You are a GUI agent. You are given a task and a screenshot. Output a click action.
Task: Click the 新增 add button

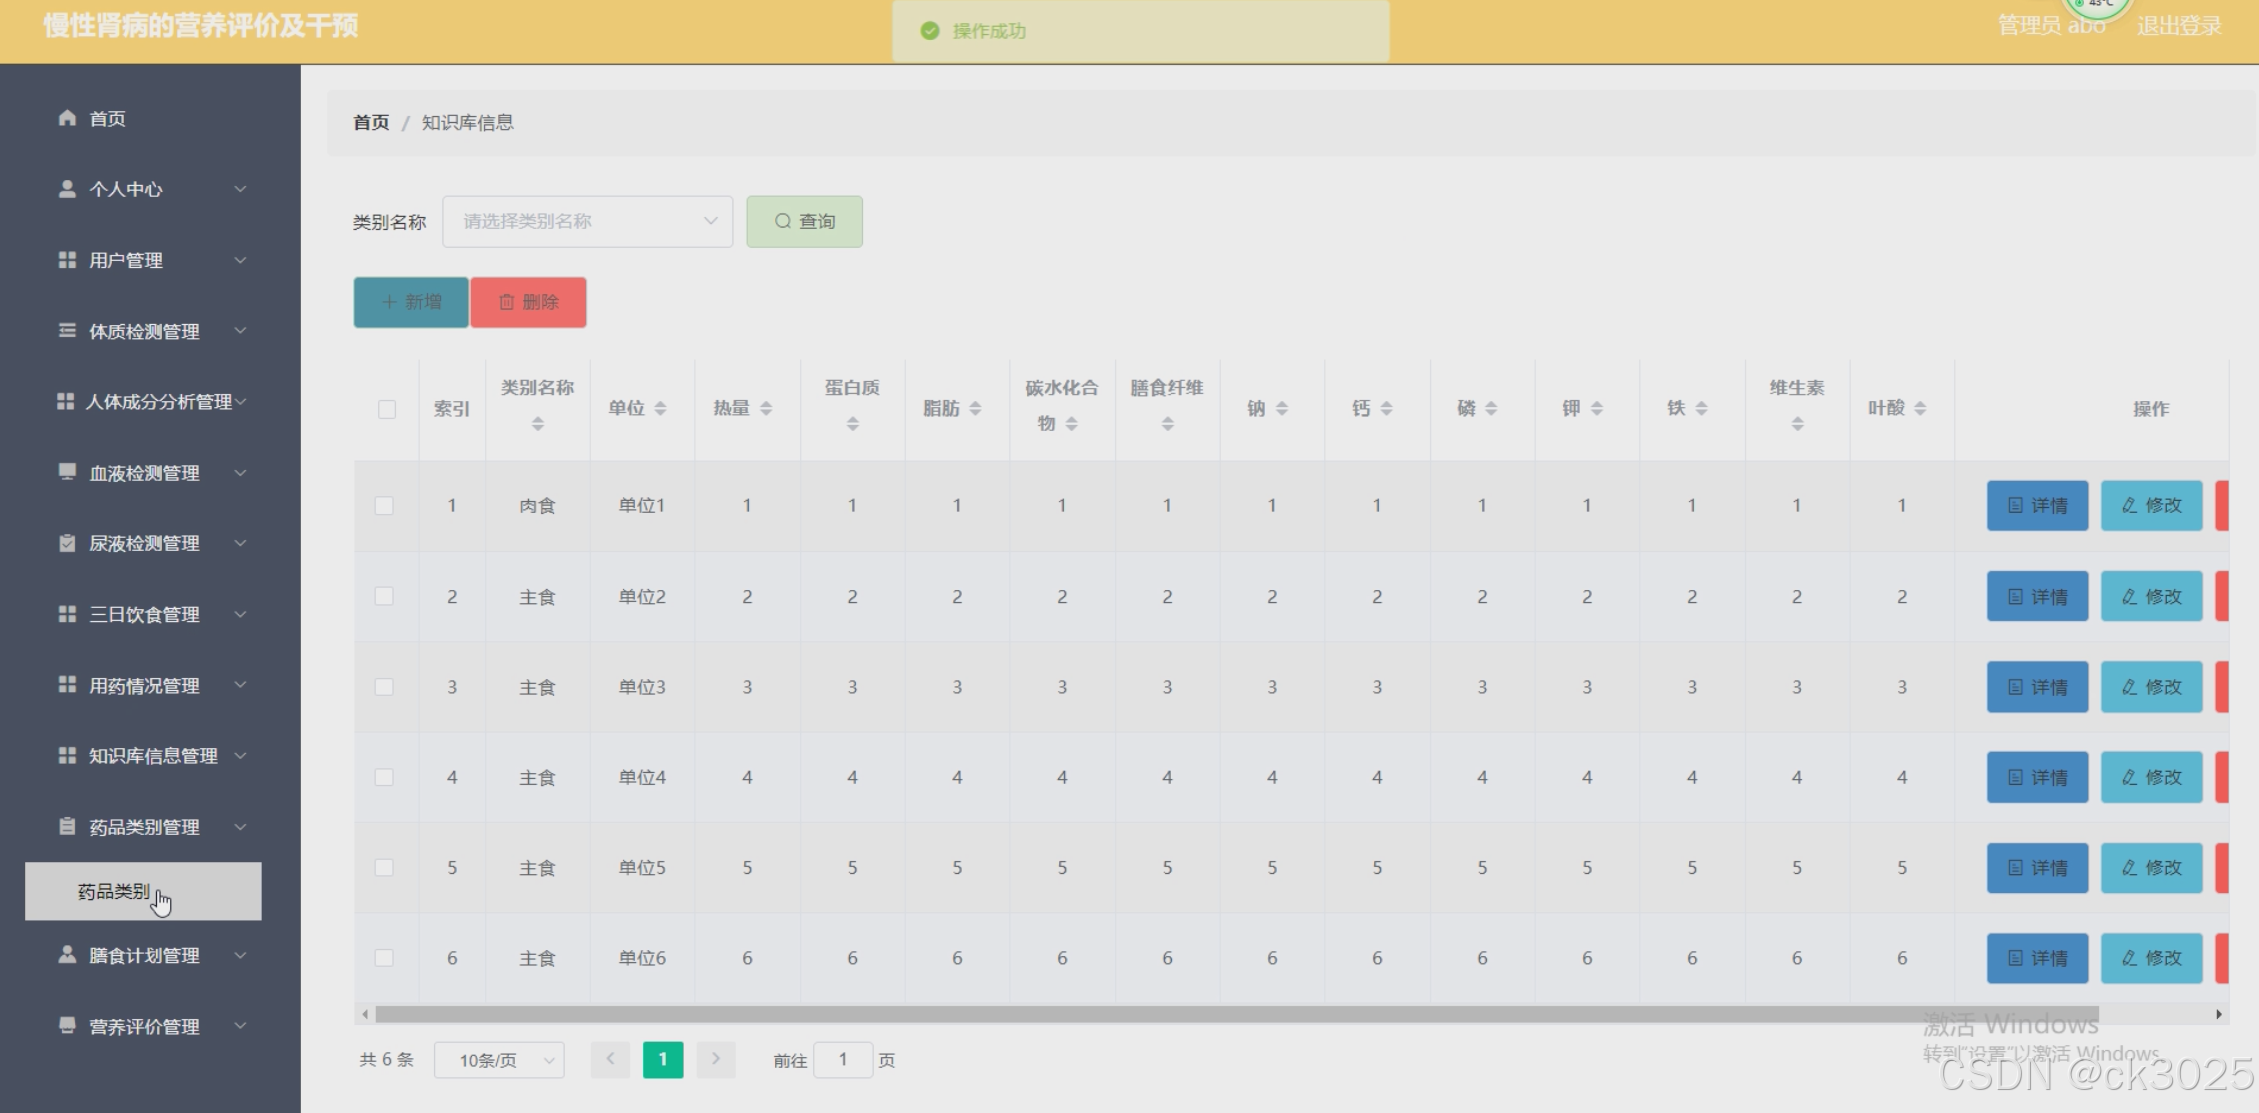click(411, 302)
